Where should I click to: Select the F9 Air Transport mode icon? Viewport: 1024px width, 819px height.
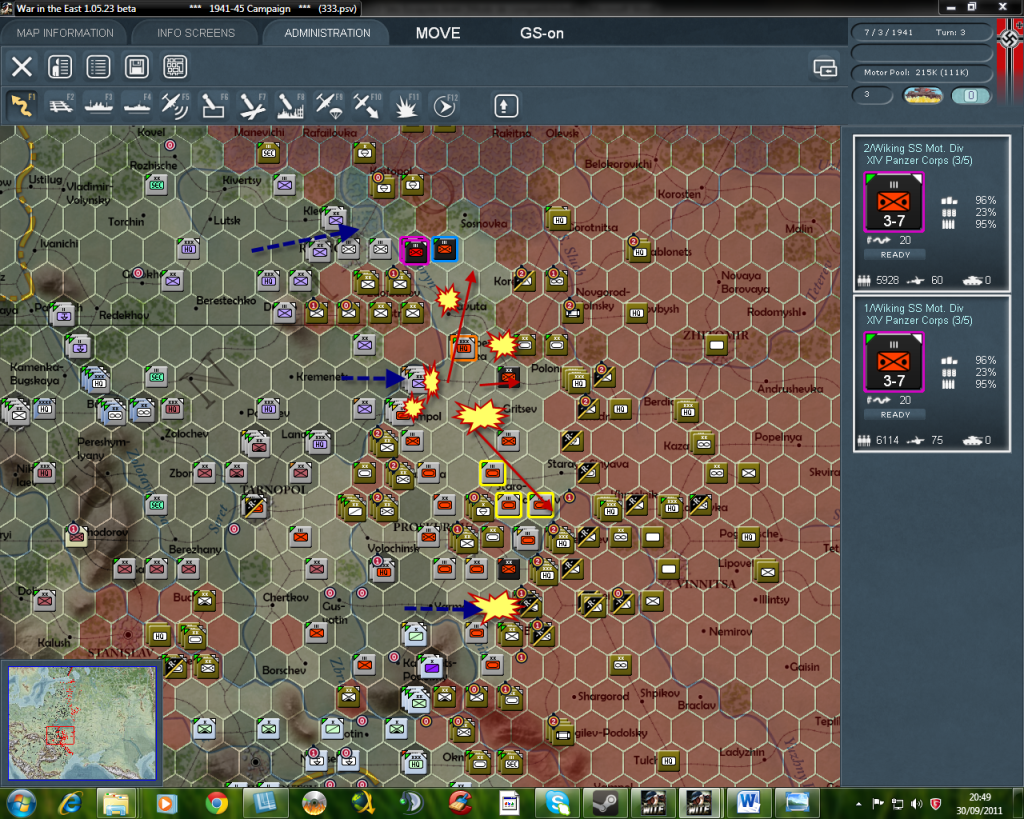click(x=328, y=106)
